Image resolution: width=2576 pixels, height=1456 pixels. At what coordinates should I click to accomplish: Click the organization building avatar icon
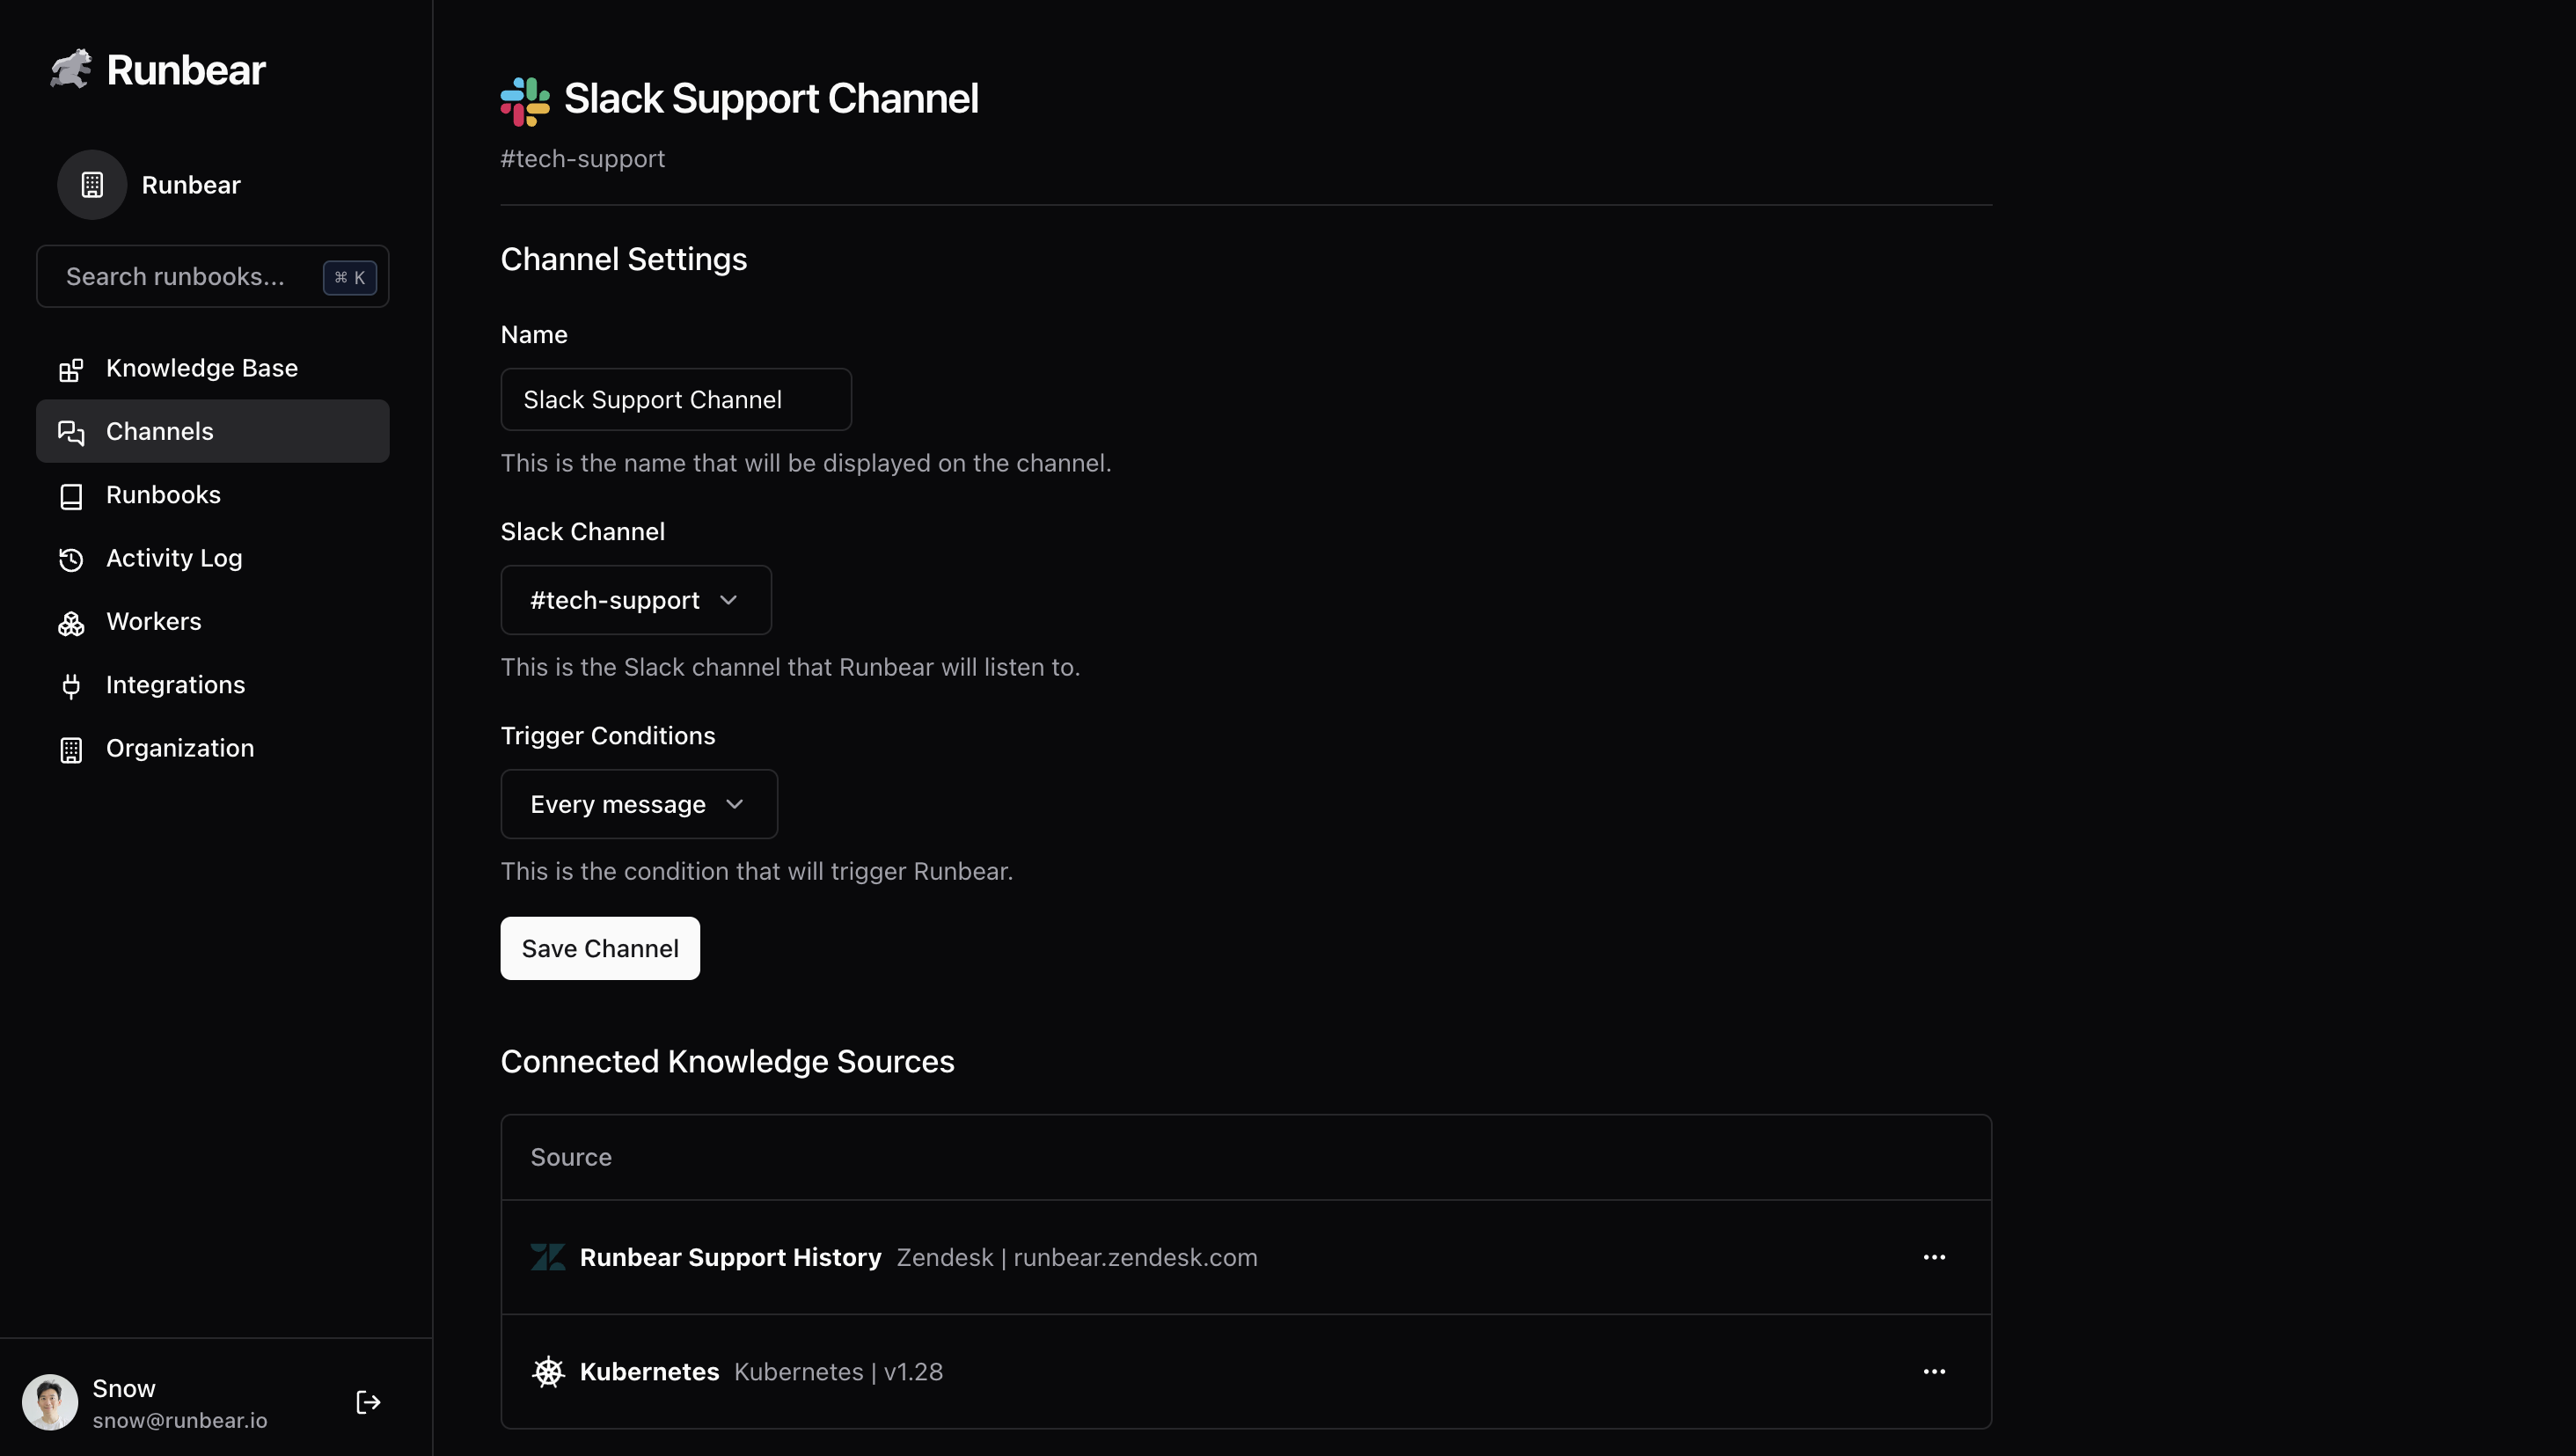(x=92, y=185)
